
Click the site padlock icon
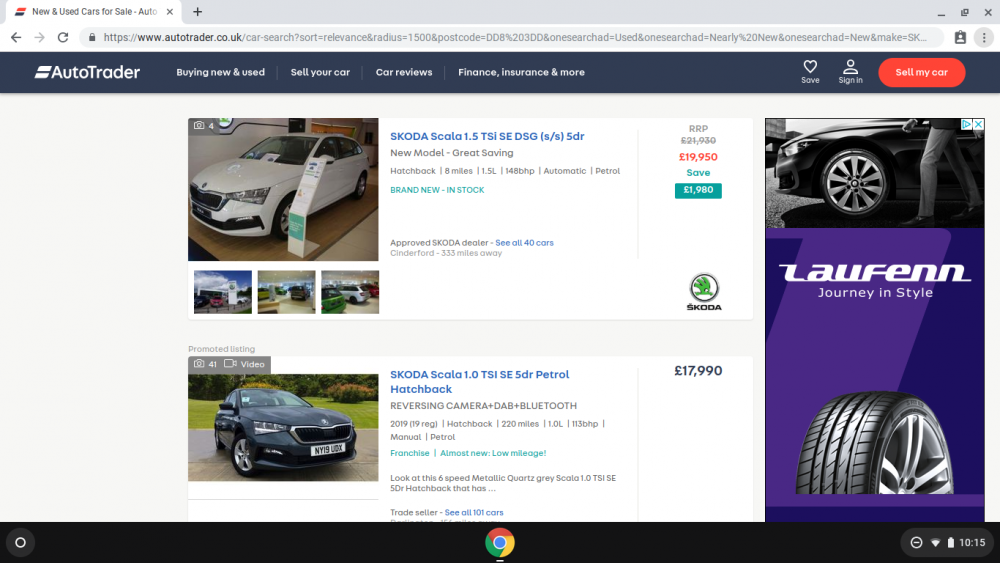[92, 38]
